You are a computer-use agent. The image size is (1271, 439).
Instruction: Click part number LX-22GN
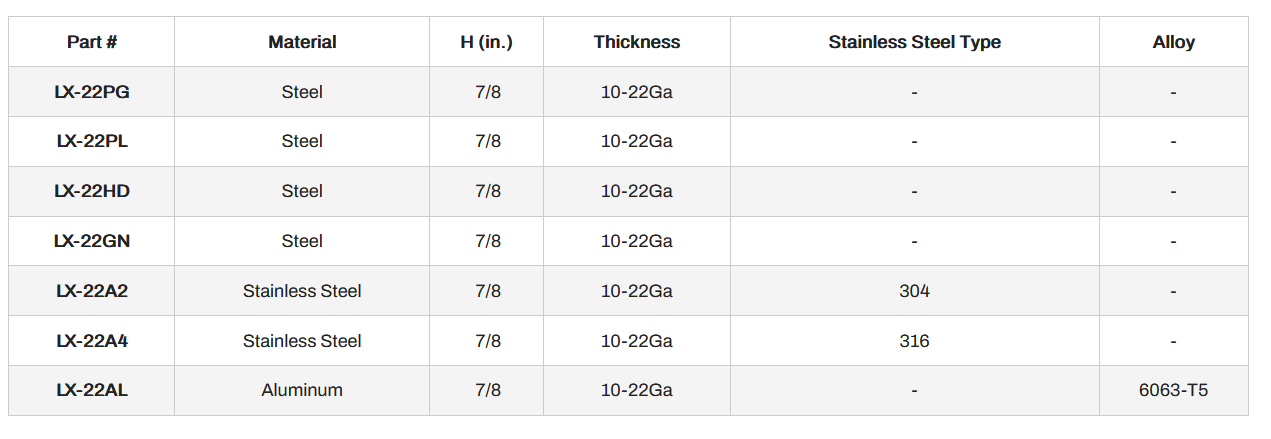[92, 241]
